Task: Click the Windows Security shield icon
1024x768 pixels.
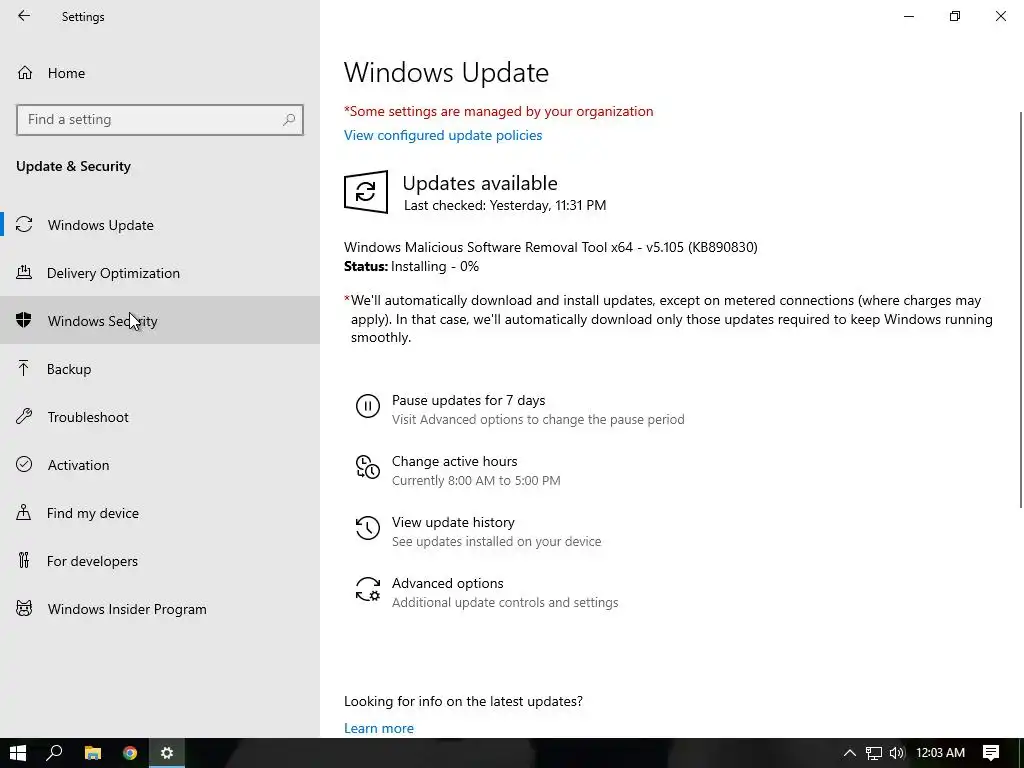Action: [24, 320]
